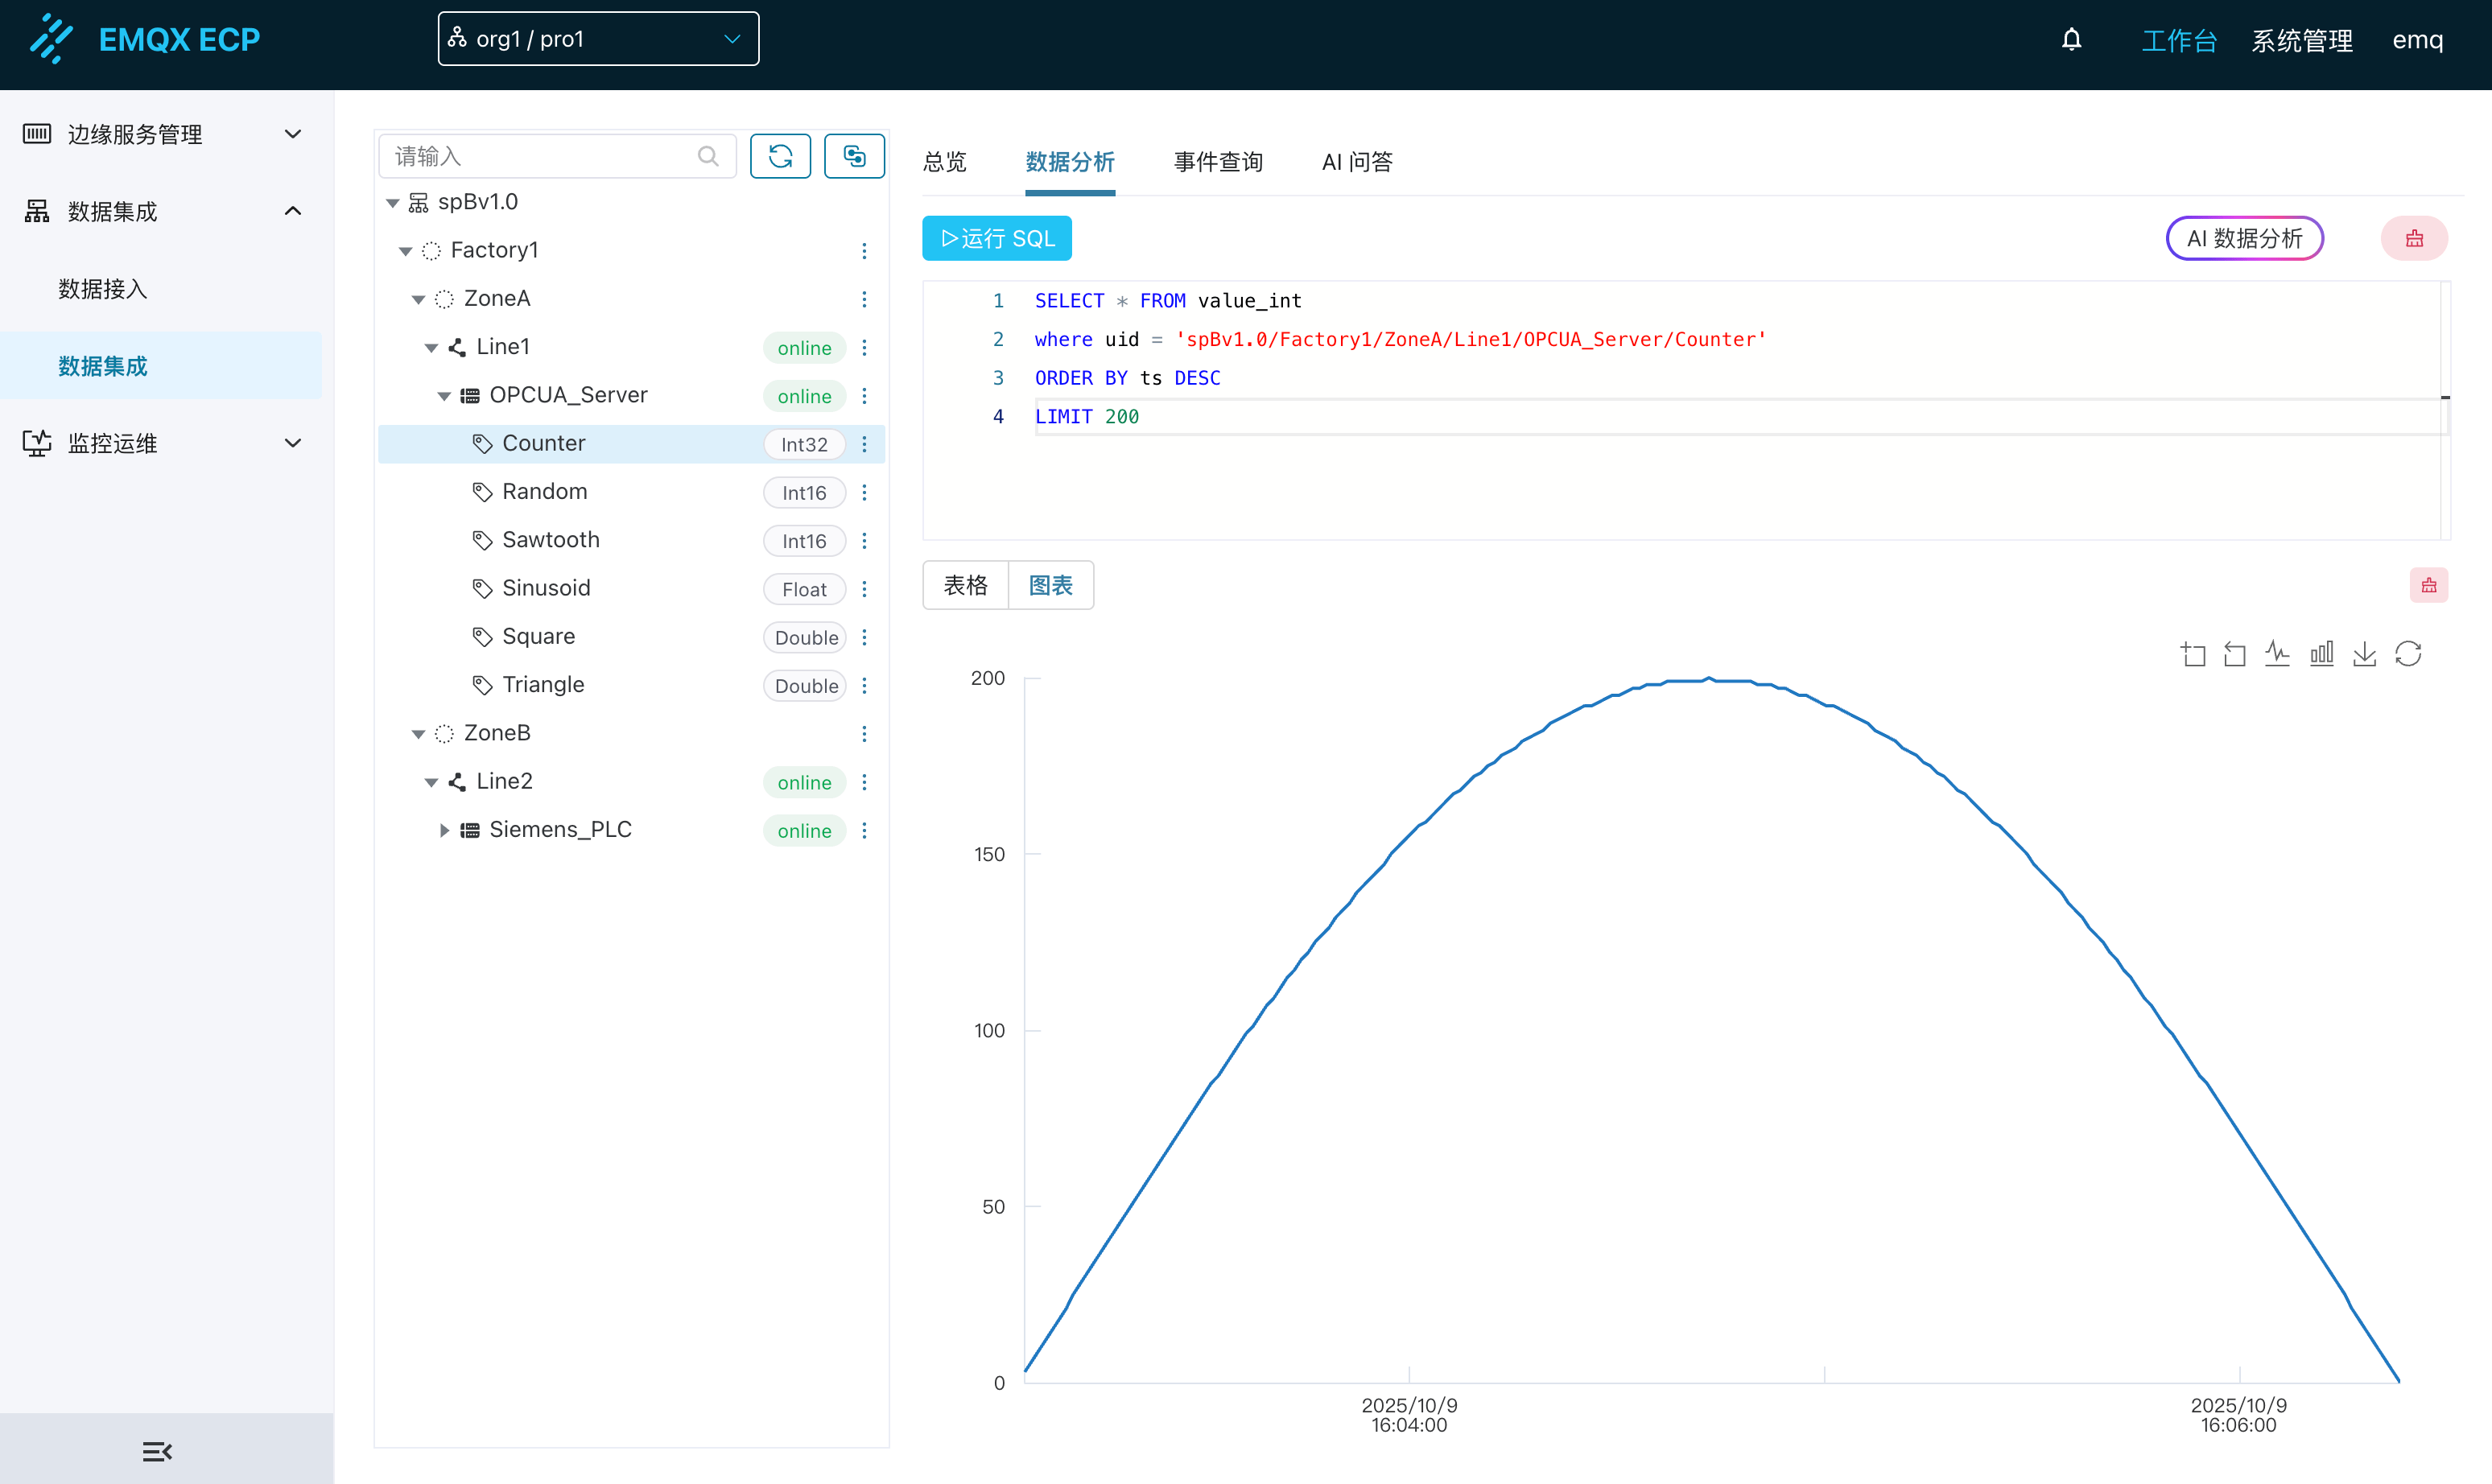Image resolution: width=2492 pixels, height=1484 pixels.
Task: Click the notification bell icon
Action: pos(2071,40)
